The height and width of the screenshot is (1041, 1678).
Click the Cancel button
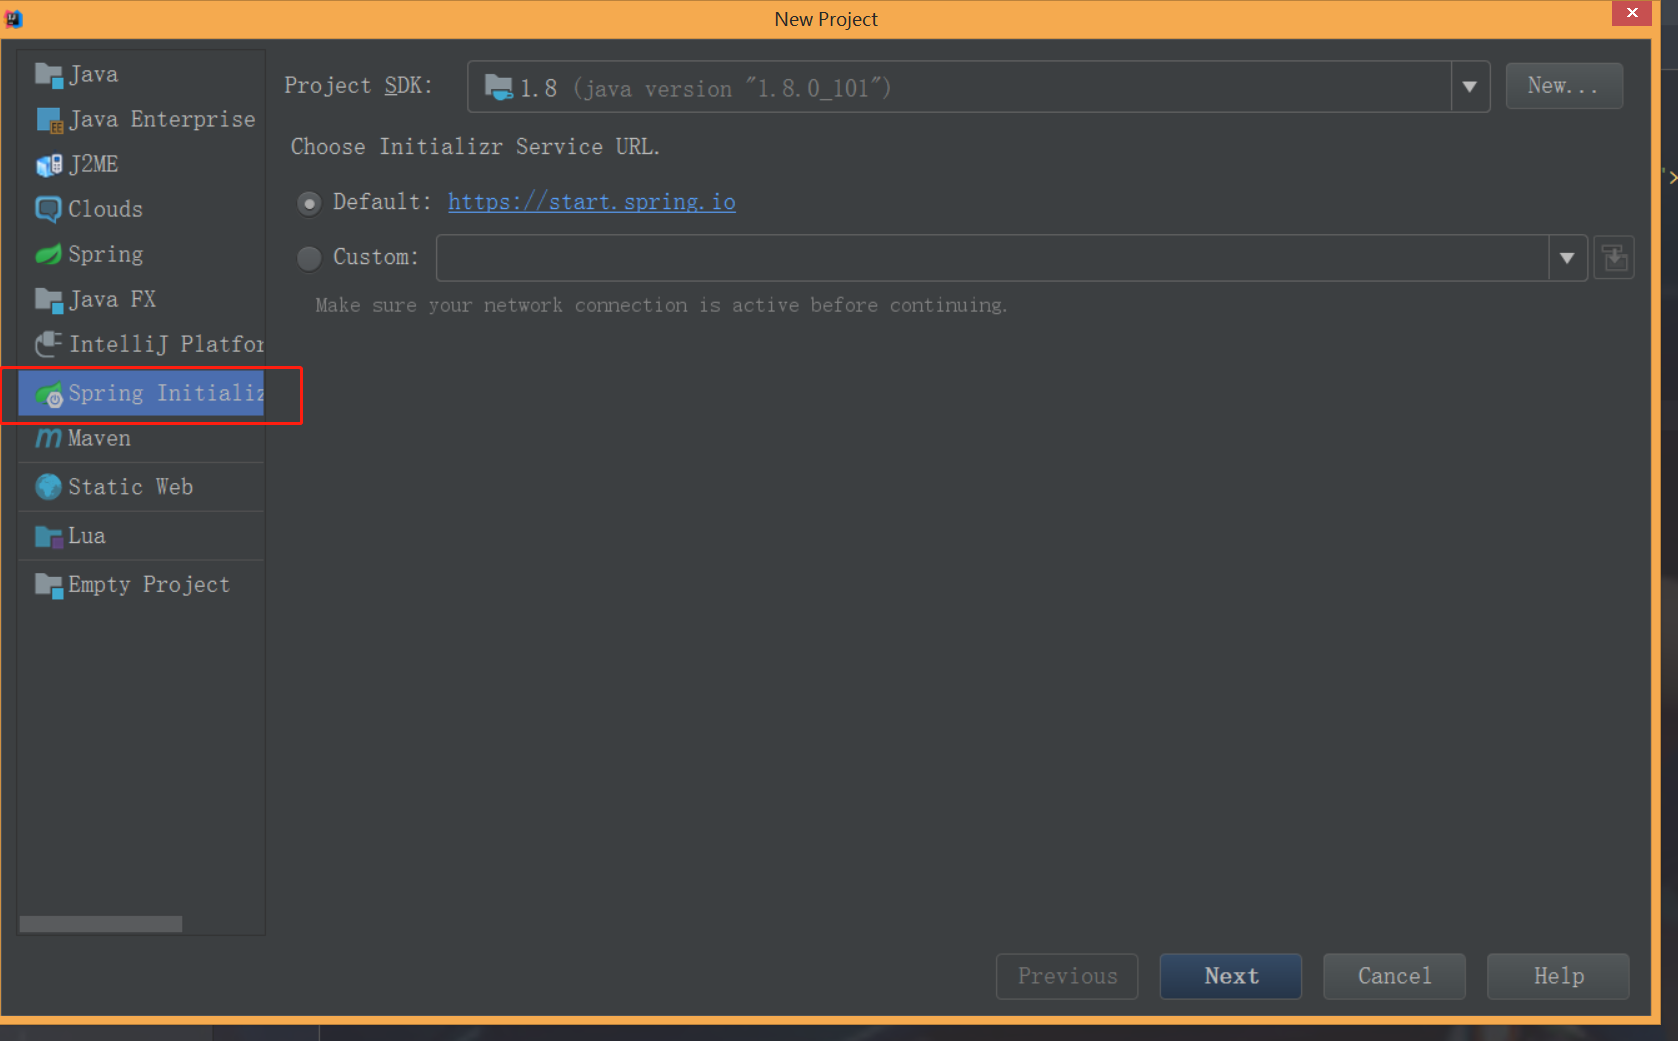[1394, 976]
